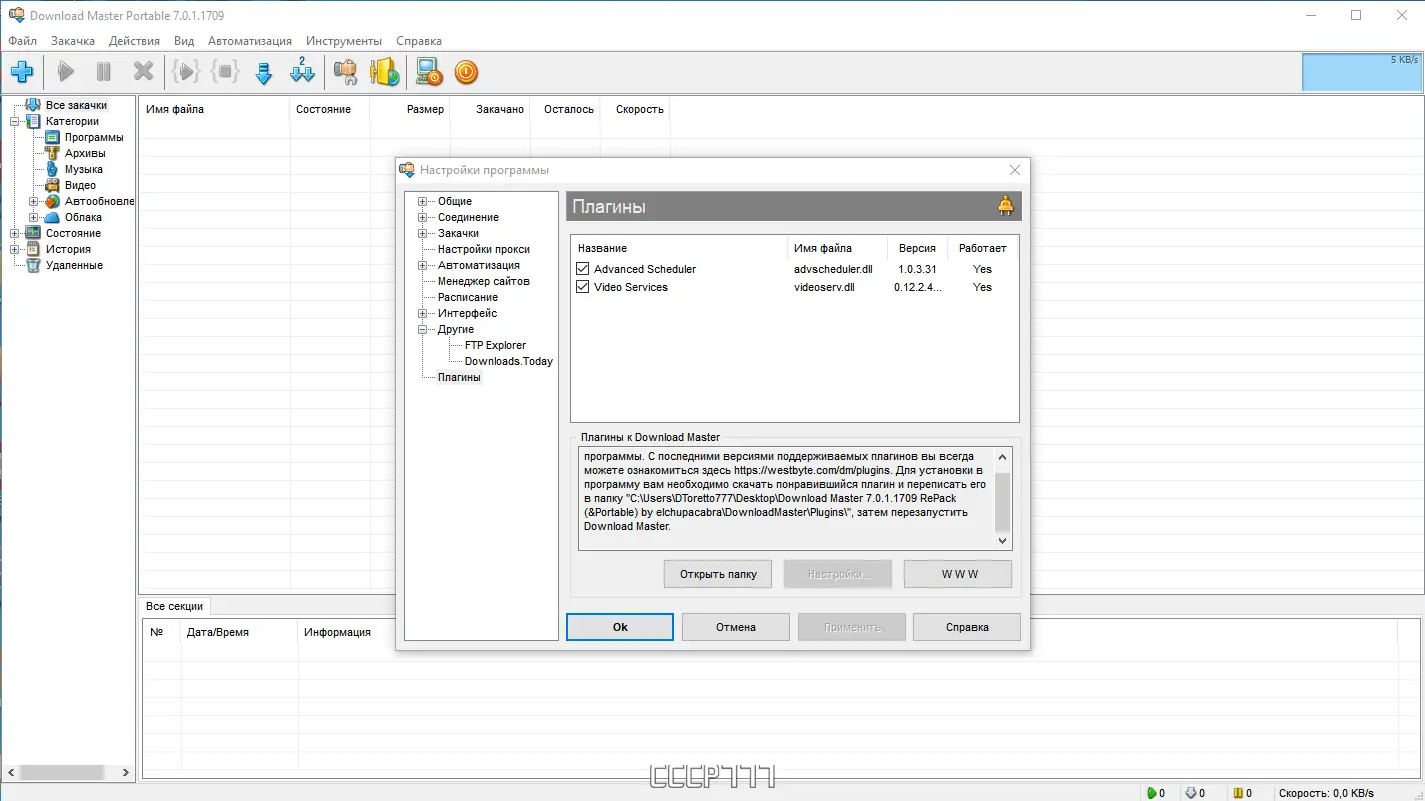Open the Закачка menu
1425x801 pixels.
(73, 41)
